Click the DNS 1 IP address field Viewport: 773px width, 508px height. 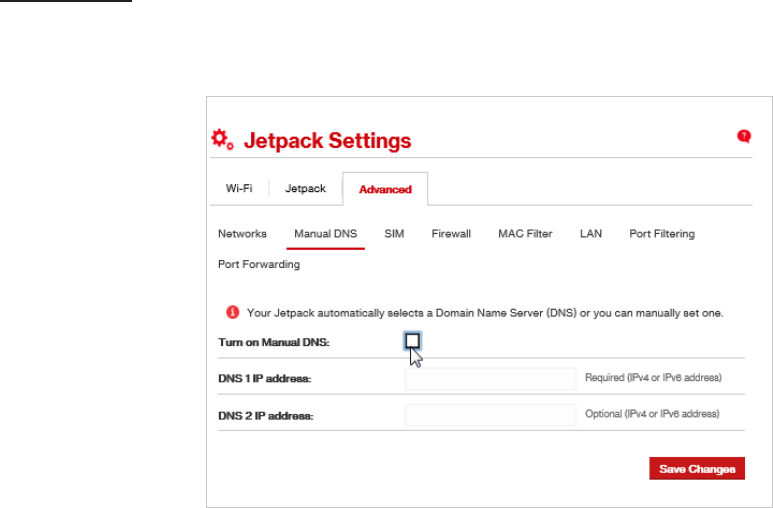point(491,379)
